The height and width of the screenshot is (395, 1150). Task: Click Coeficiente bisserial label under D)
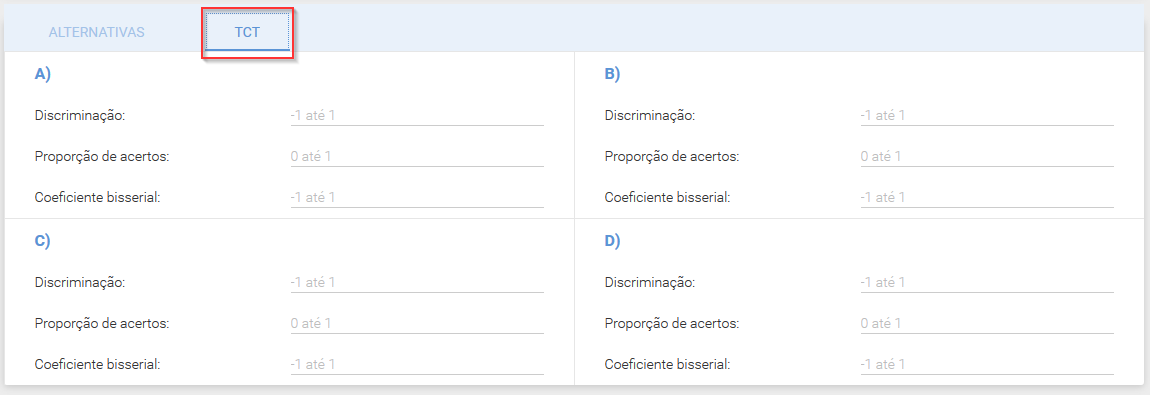pyautogui.click(x=667, y=364)
